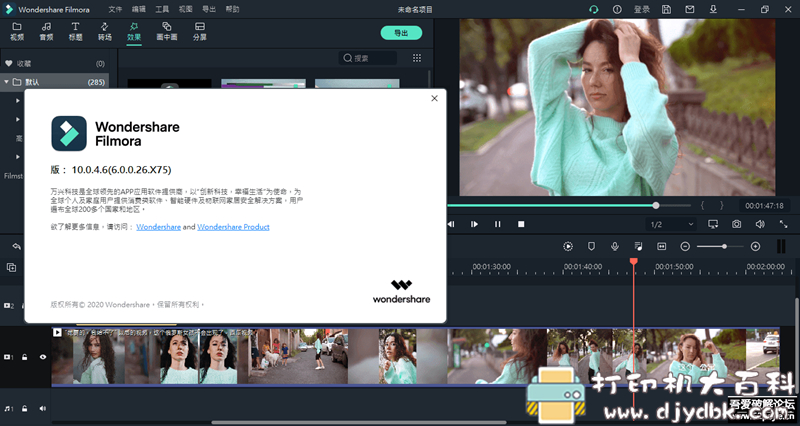The image size is (800, 426).
Task: Open the 编辑 menu
Action: [x=139, y=9]
